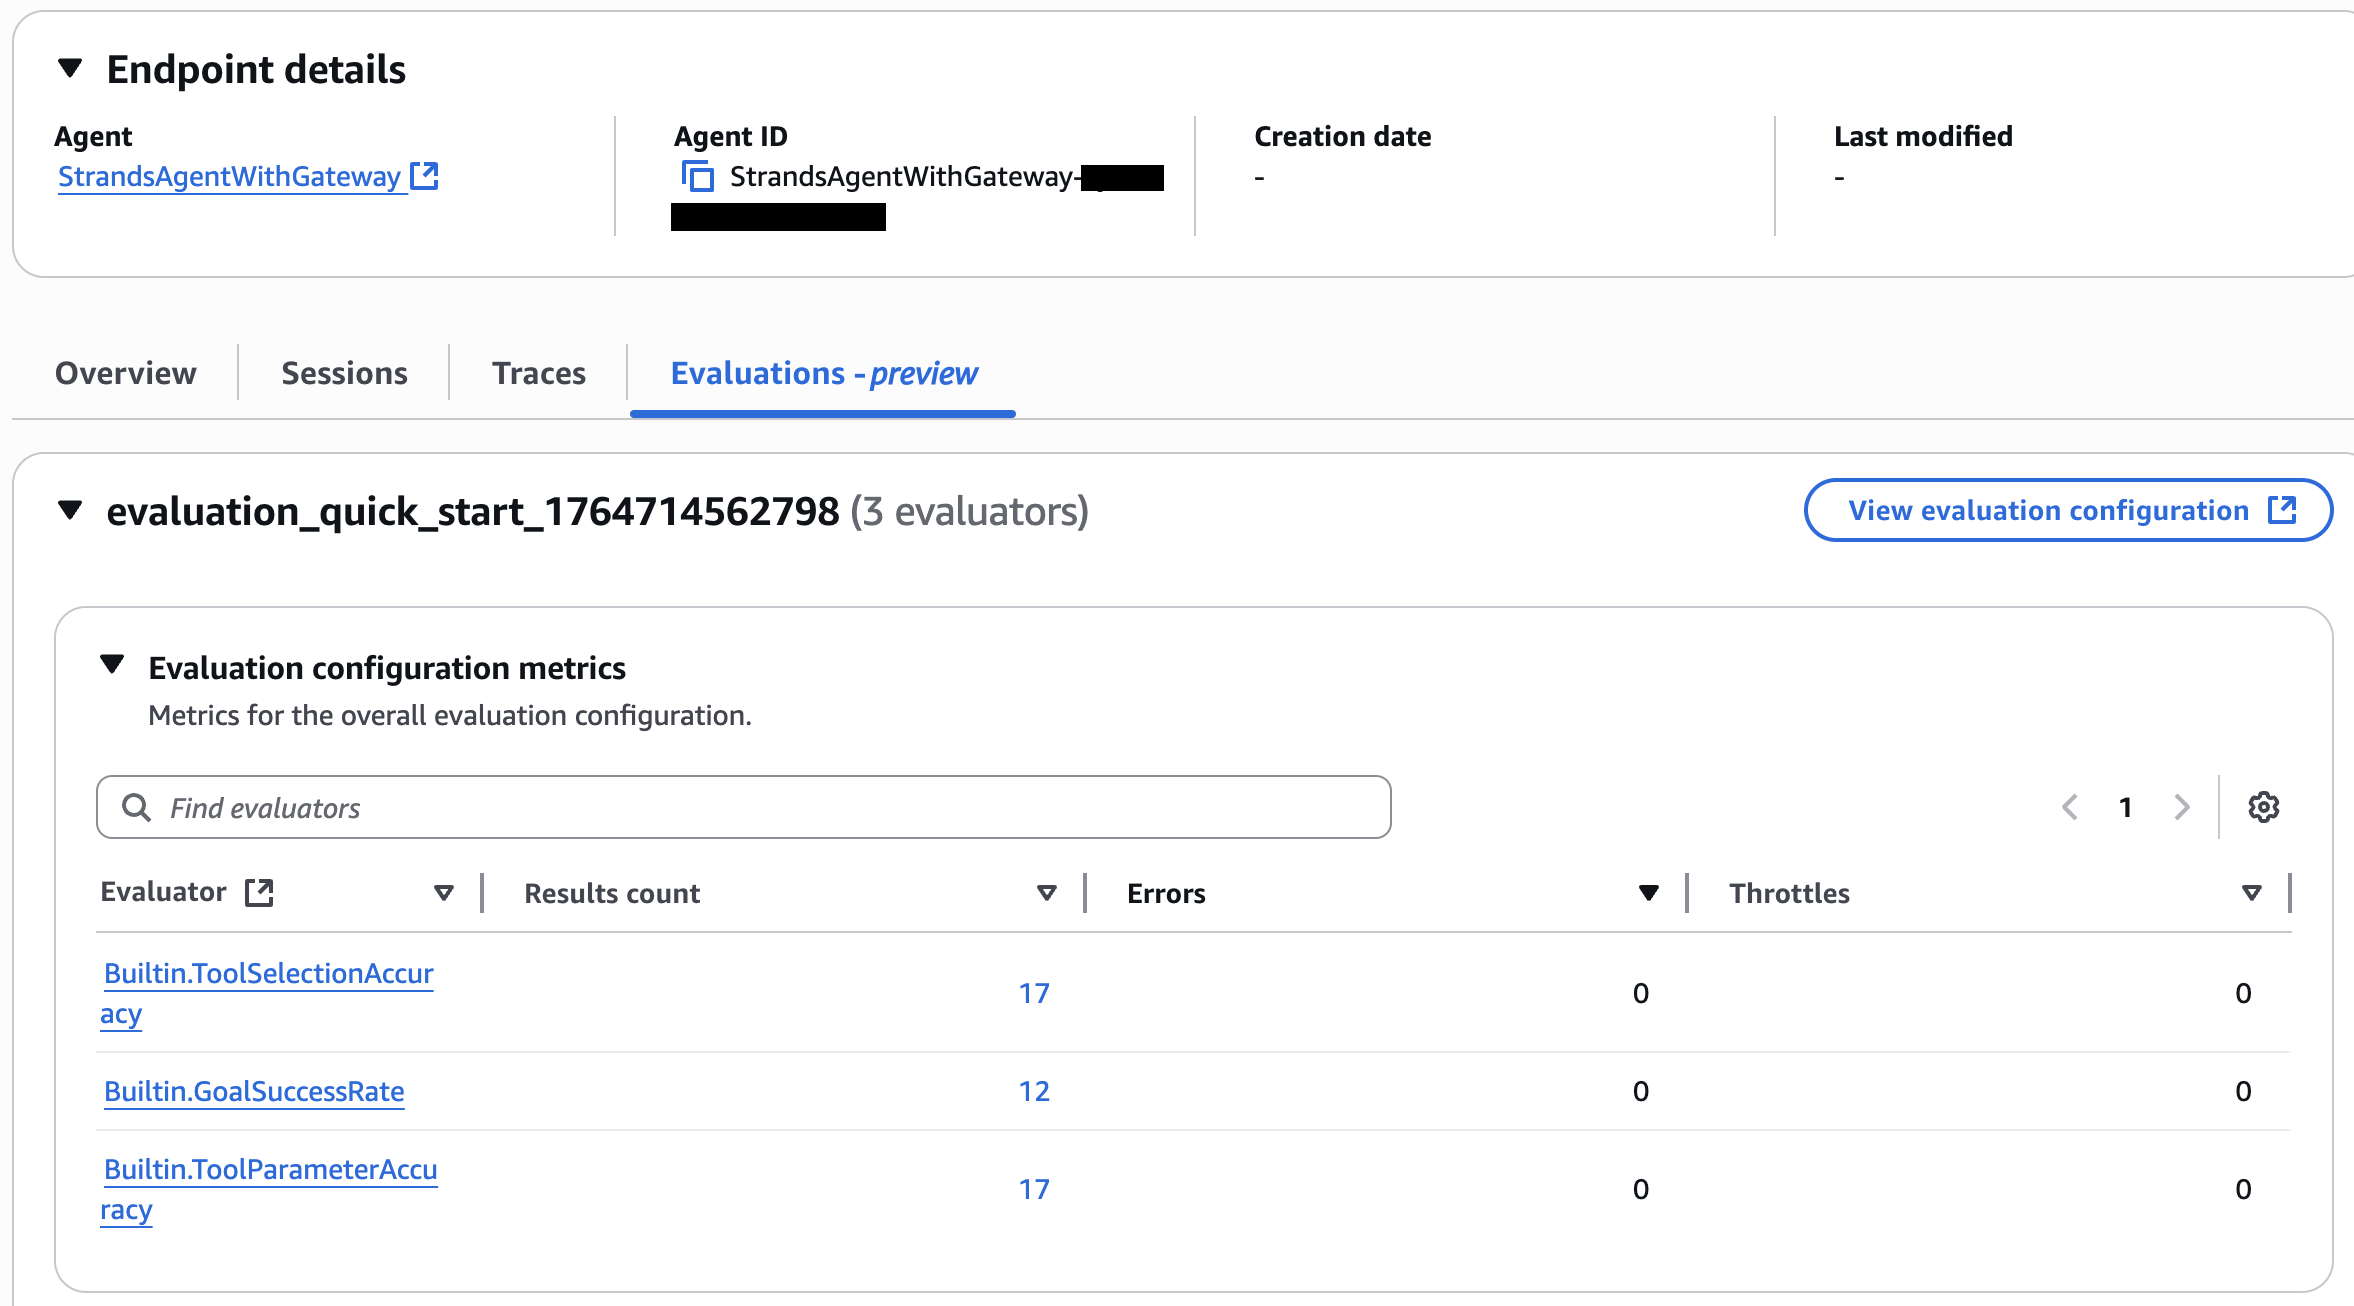
Task: Collapse Evaluation configuration metrics panel
Action: point(112,665)
